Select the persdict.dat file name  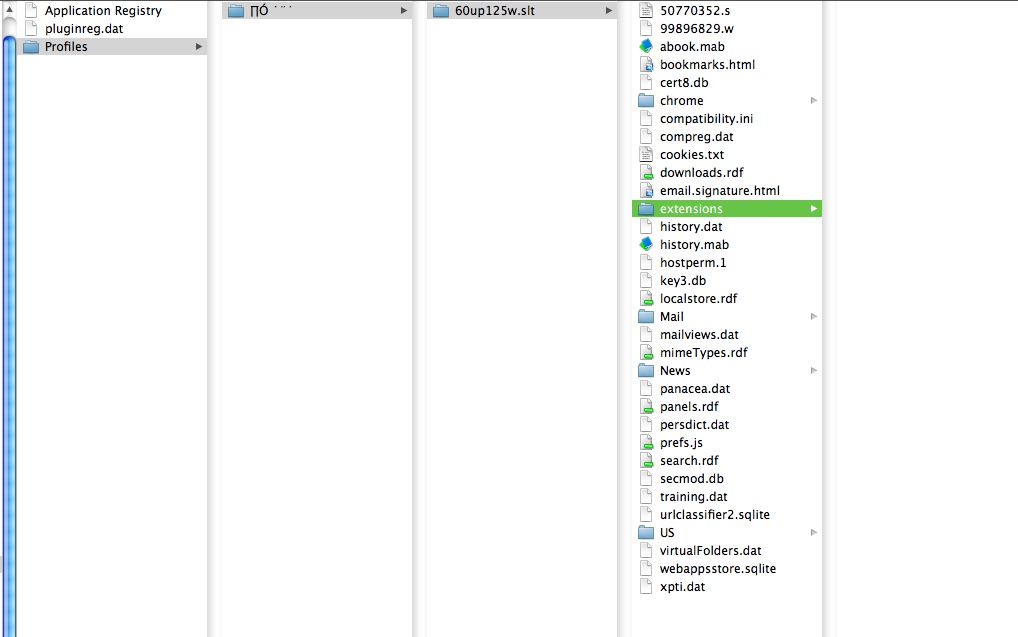[x=694, y=425]
